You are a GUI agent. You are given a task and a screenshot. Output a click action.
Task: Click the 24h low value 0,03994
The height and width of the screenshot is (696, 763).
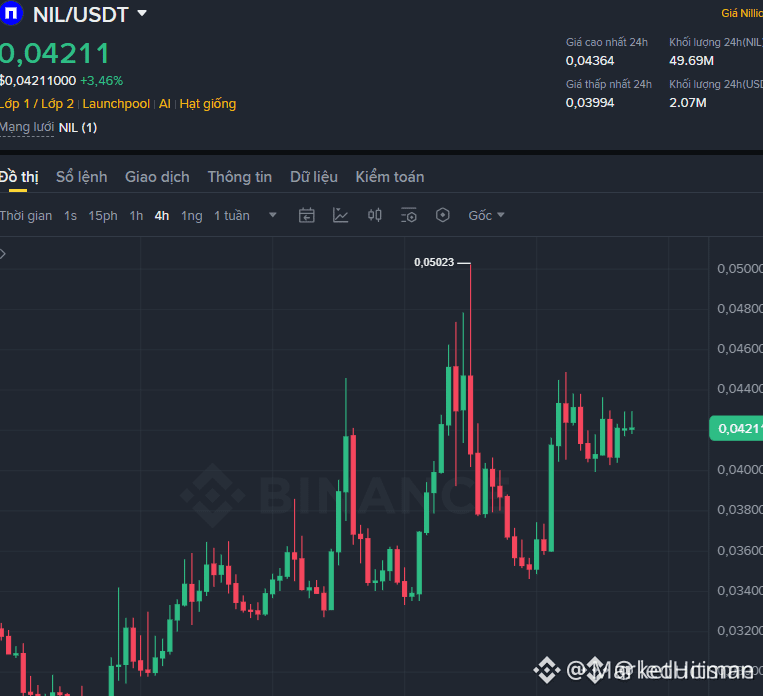coord(590,103)
